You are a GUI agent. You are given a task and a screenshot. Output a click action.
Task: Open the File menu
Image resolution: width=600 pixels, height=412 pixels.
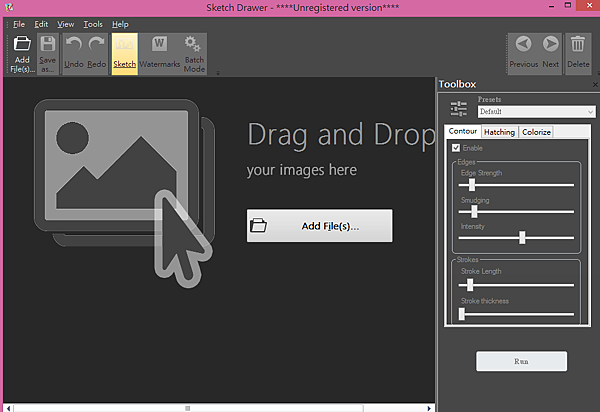coord(19,23)
